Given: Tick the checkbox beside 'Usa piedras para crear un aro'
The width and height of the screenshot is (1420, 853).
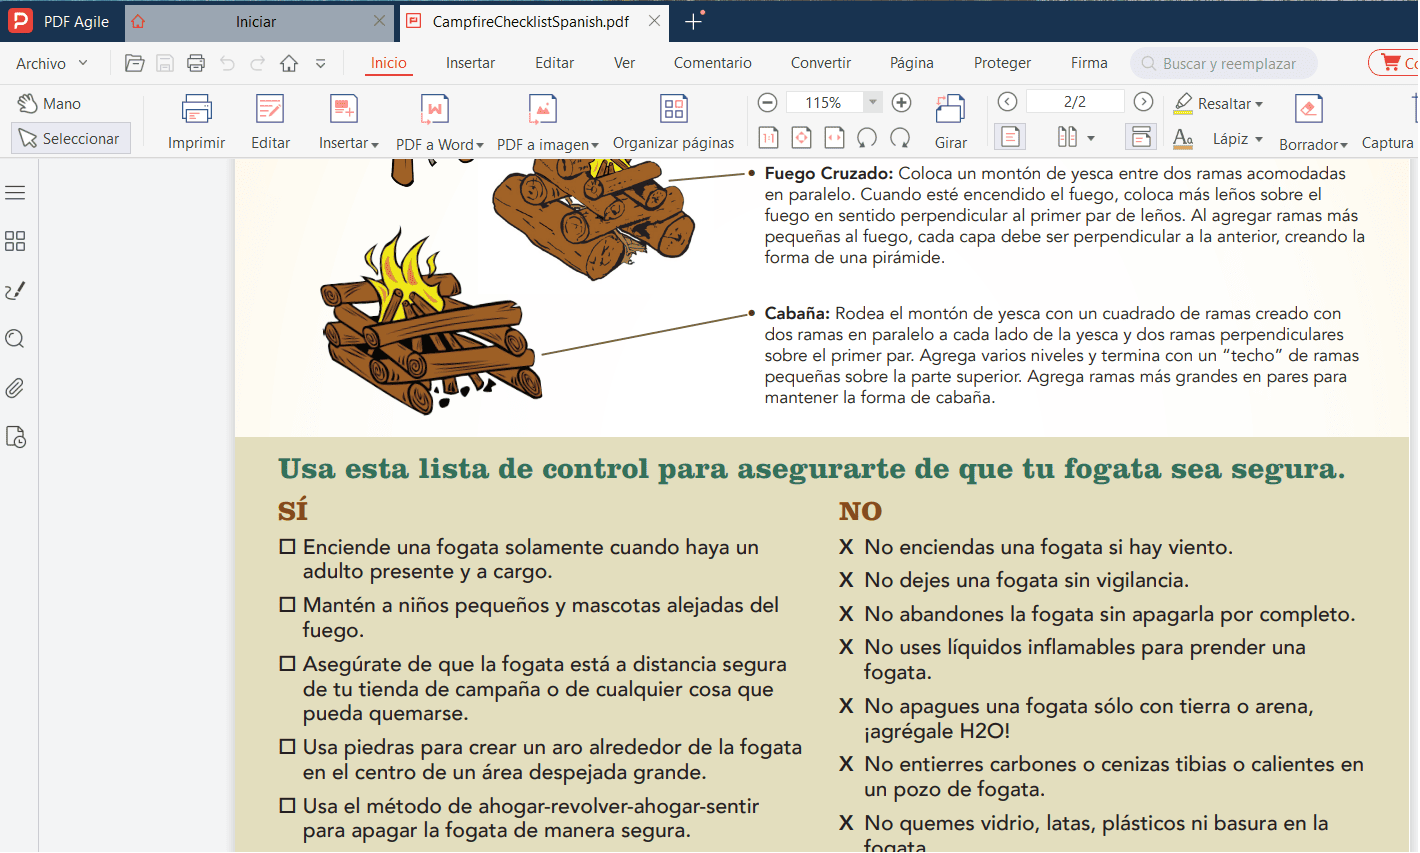Looking at the screenshot, I should (287, 747).
